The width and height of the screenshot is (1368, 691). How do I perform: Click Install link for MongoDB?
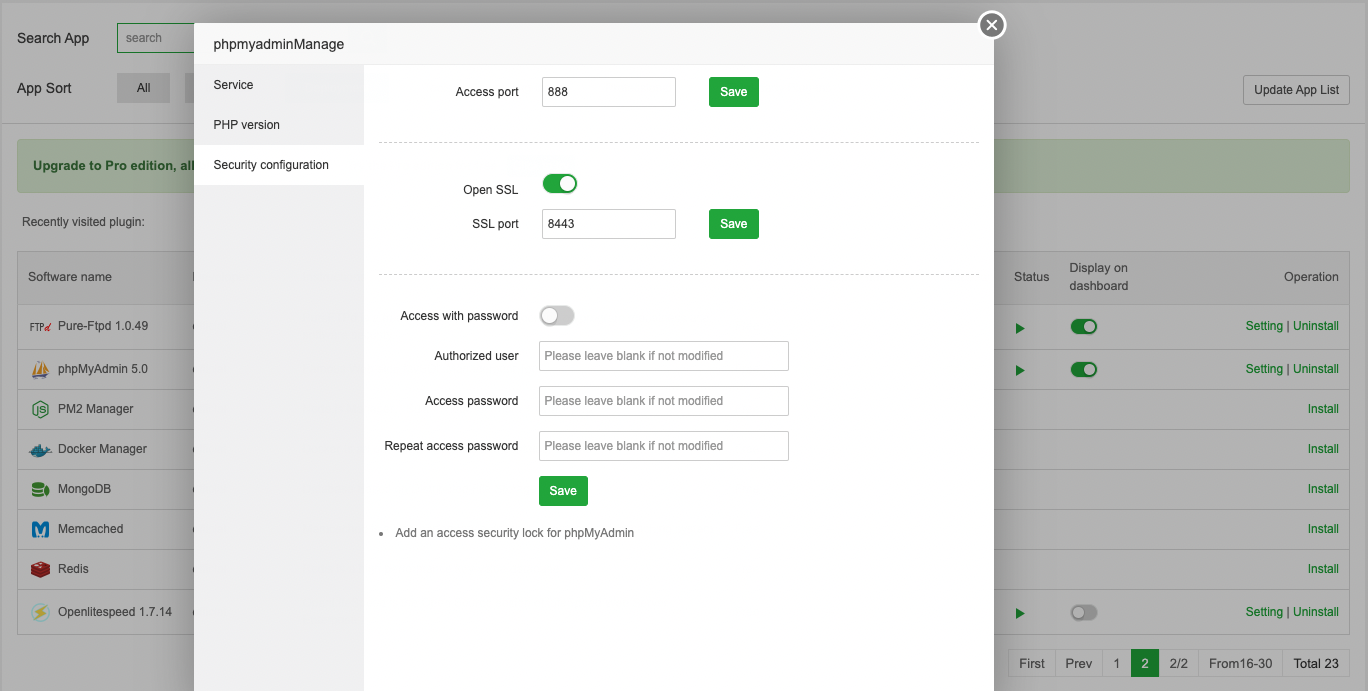tap(1322, 489)
